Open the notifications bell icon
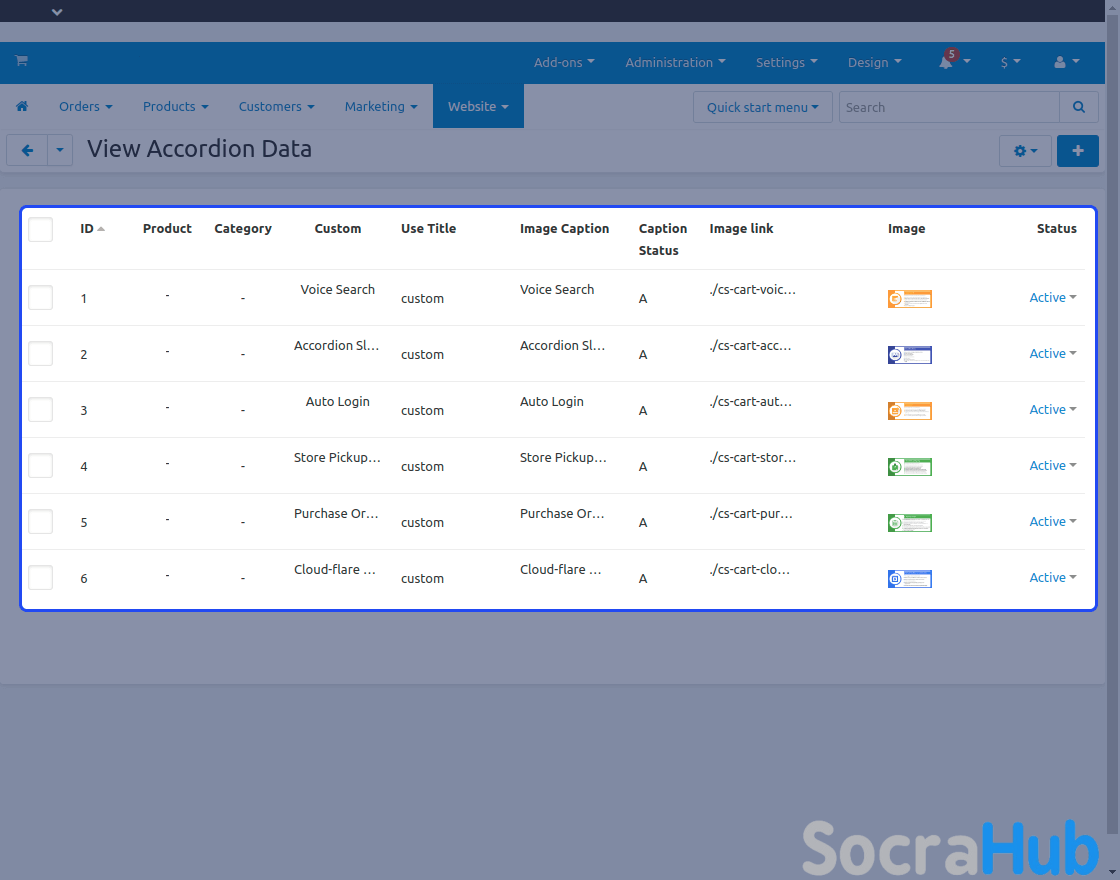The image size is (1120, 880). tap(946, 62)
